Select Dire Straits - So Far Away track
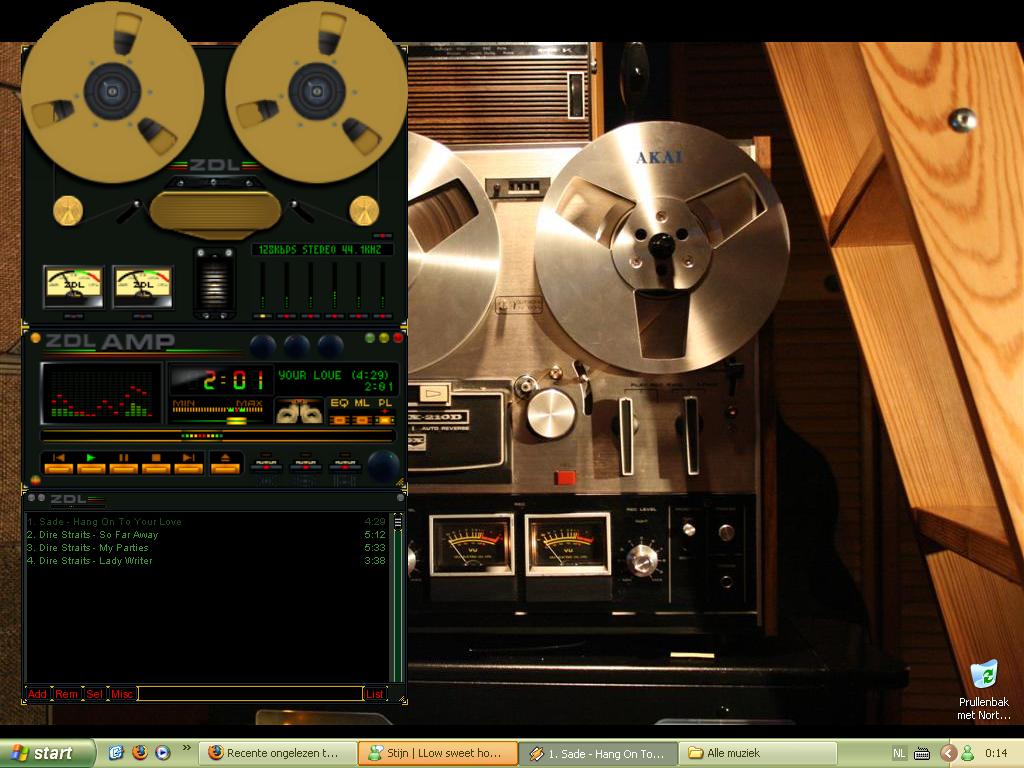 coord(98,535)
